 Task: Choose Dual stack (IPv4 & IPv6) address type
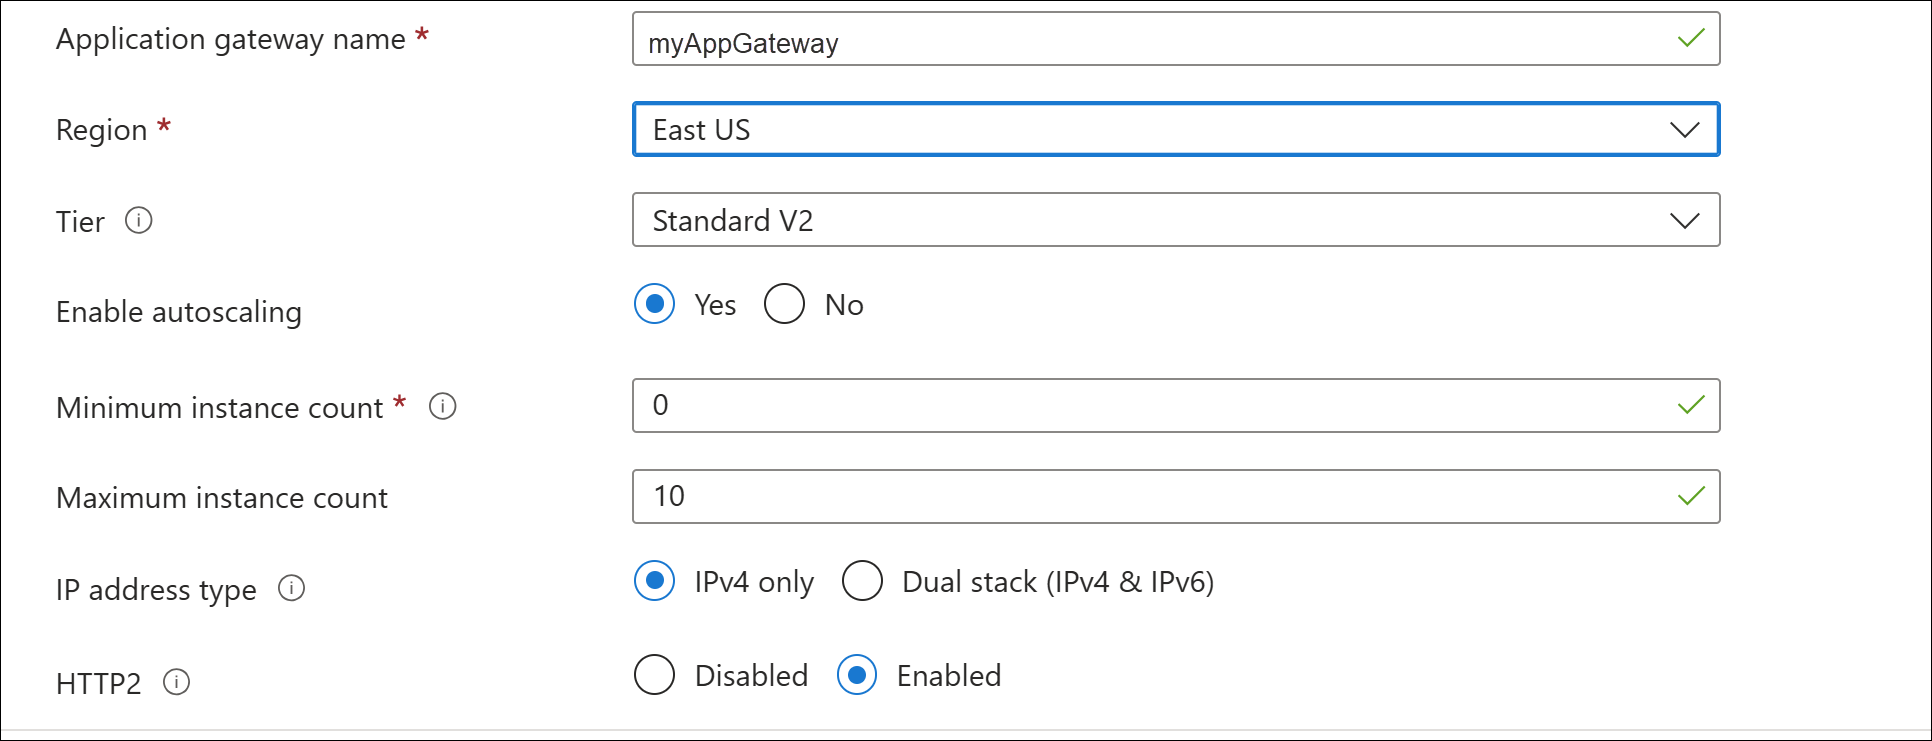(862, 581)
